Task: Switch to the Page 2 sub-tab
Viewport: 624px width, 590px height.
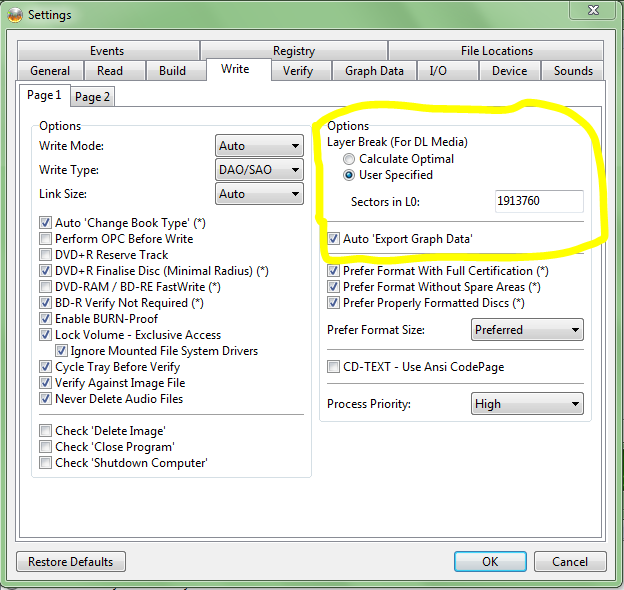Action: point(92,97)
